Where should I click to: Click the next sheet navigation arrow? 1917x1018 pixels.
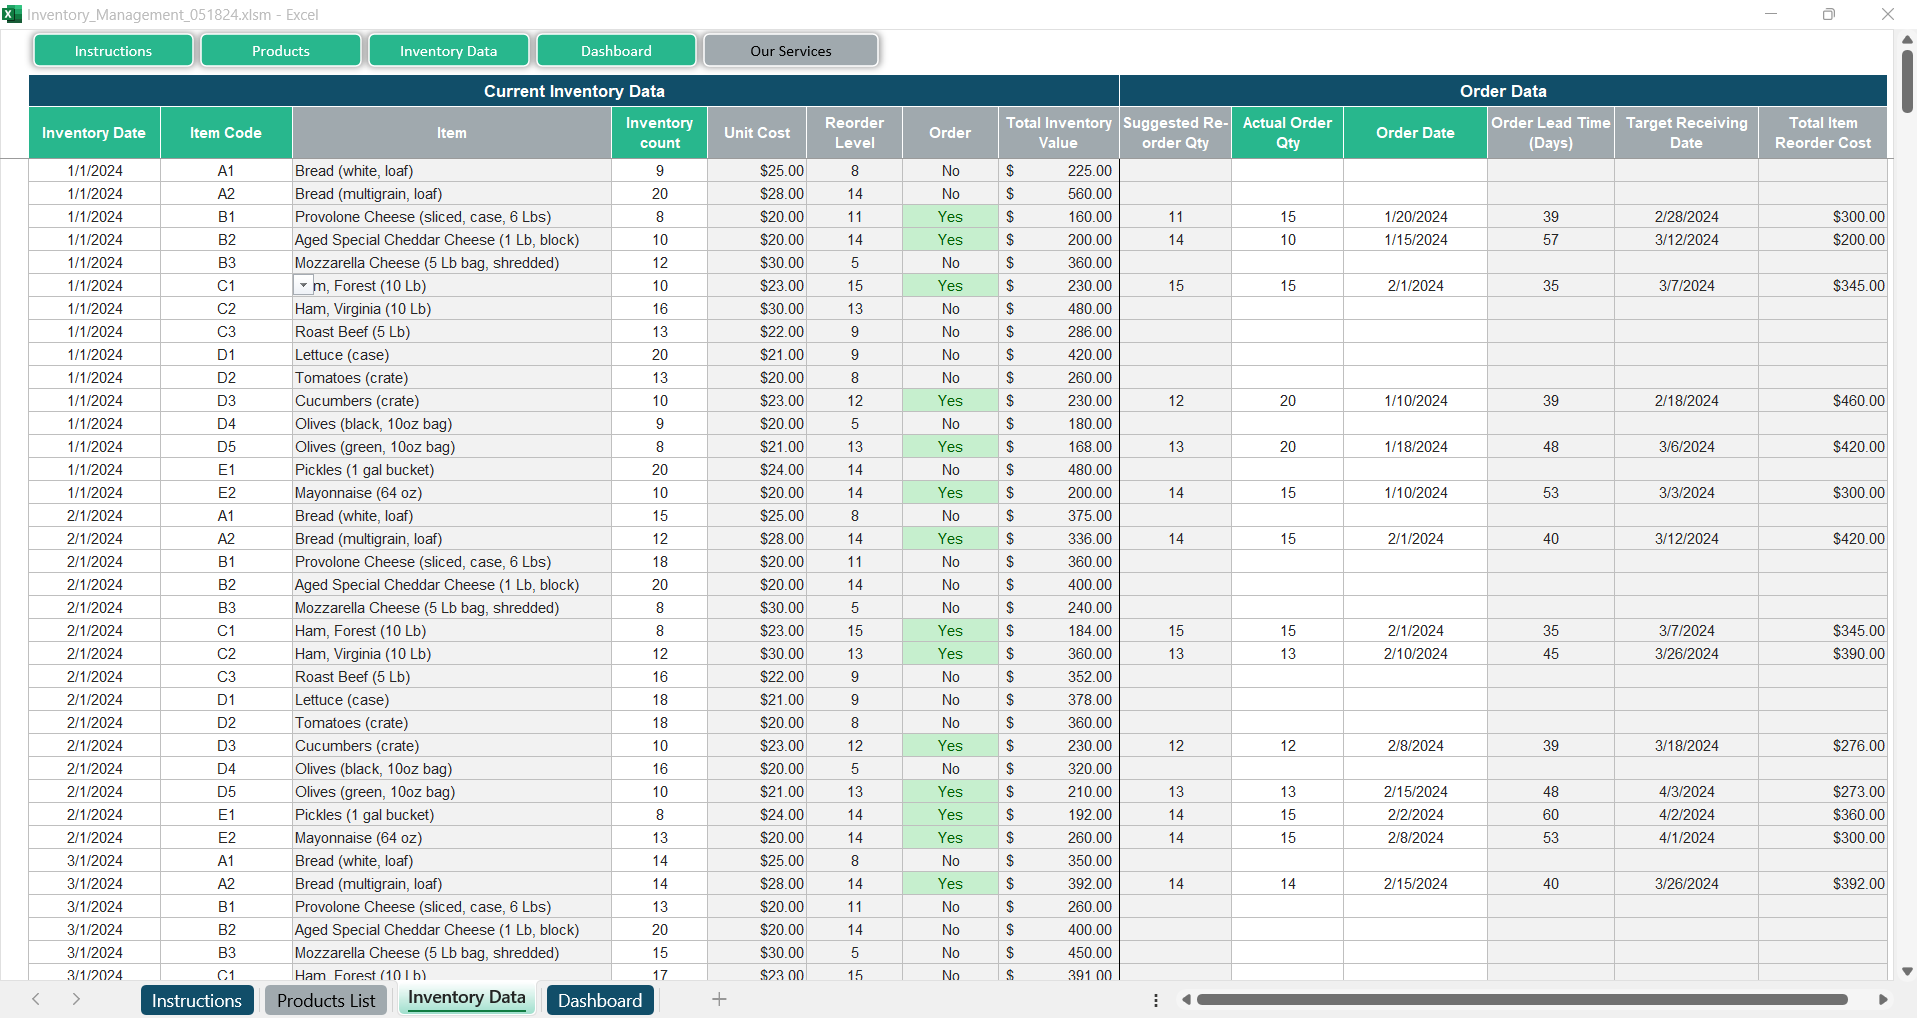click(76, 999)
